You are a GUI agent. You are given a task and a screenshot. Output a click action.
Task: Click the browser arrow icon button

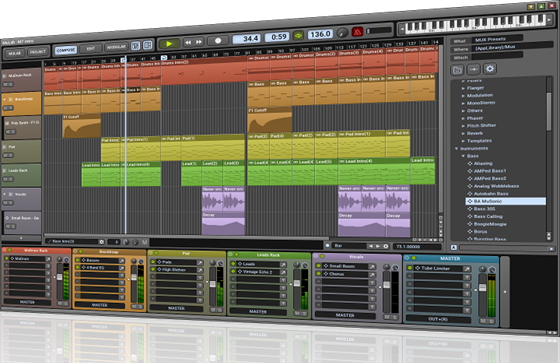pyautogui.click(x=474, y=69)
